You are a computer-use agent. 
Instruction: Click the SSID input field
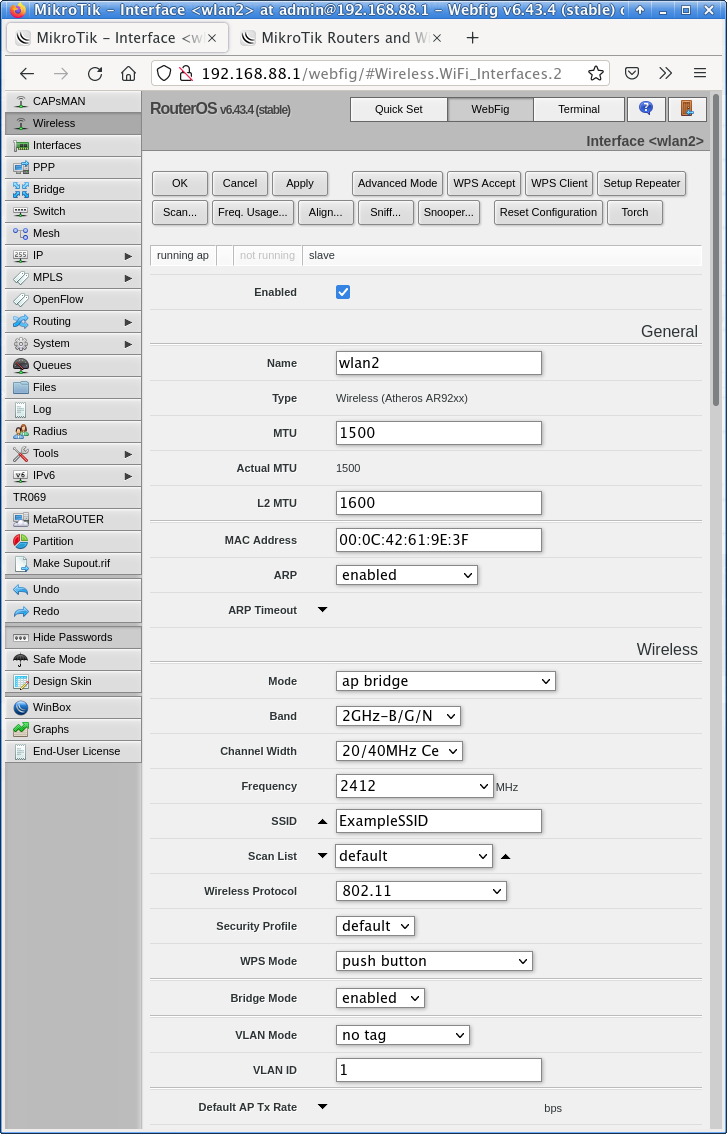coord(439,821)
